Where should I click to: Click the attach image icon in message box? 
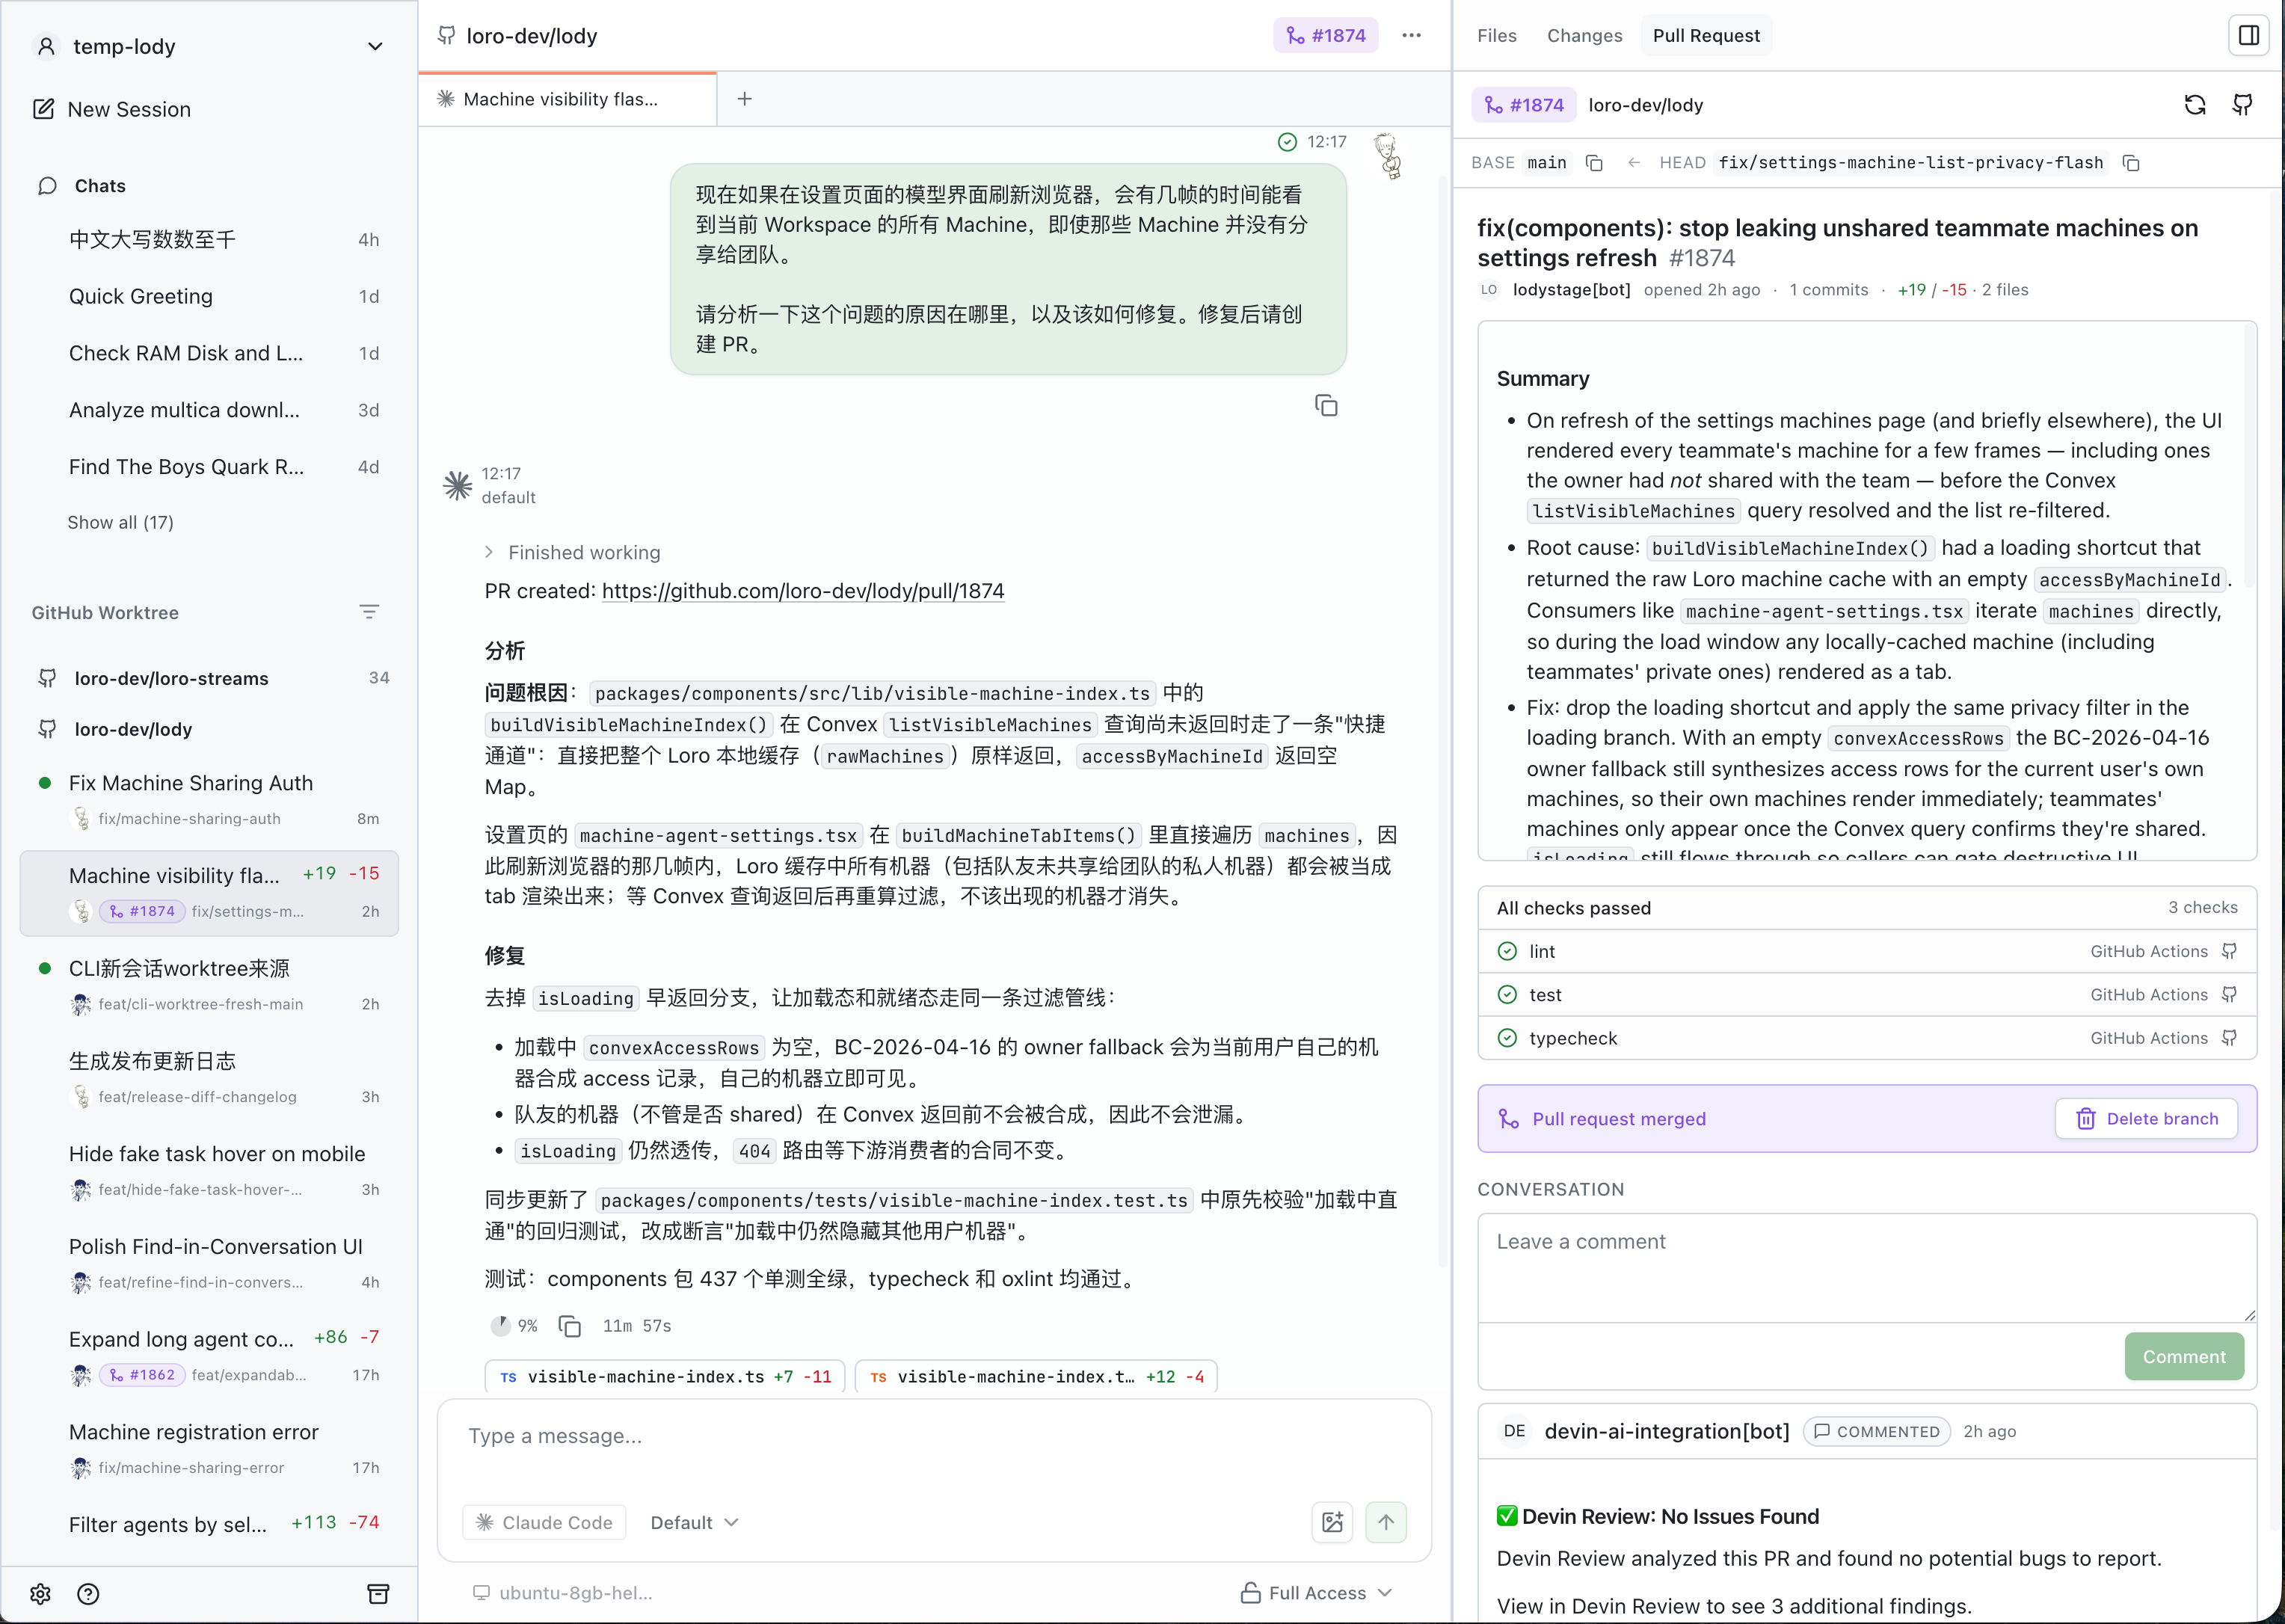pos(1332,1522)
